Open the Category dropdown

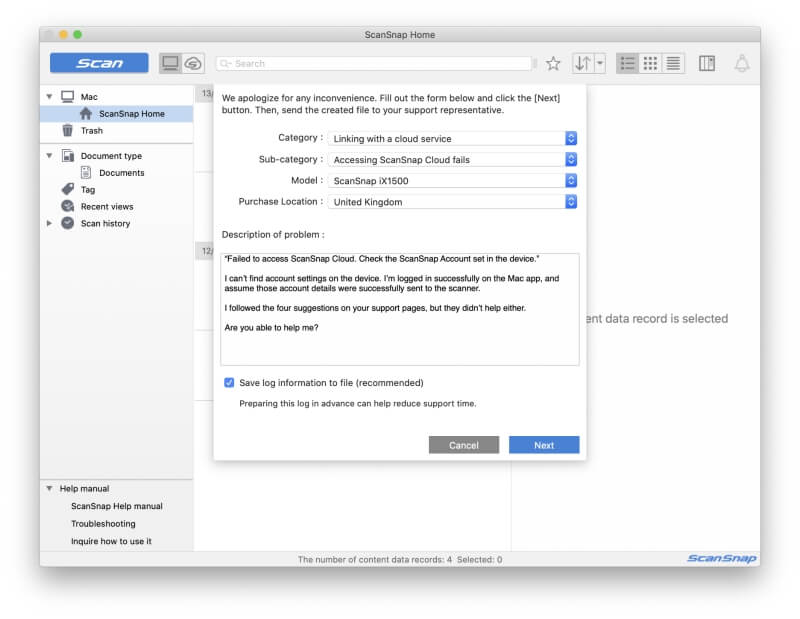click(453, 138)
